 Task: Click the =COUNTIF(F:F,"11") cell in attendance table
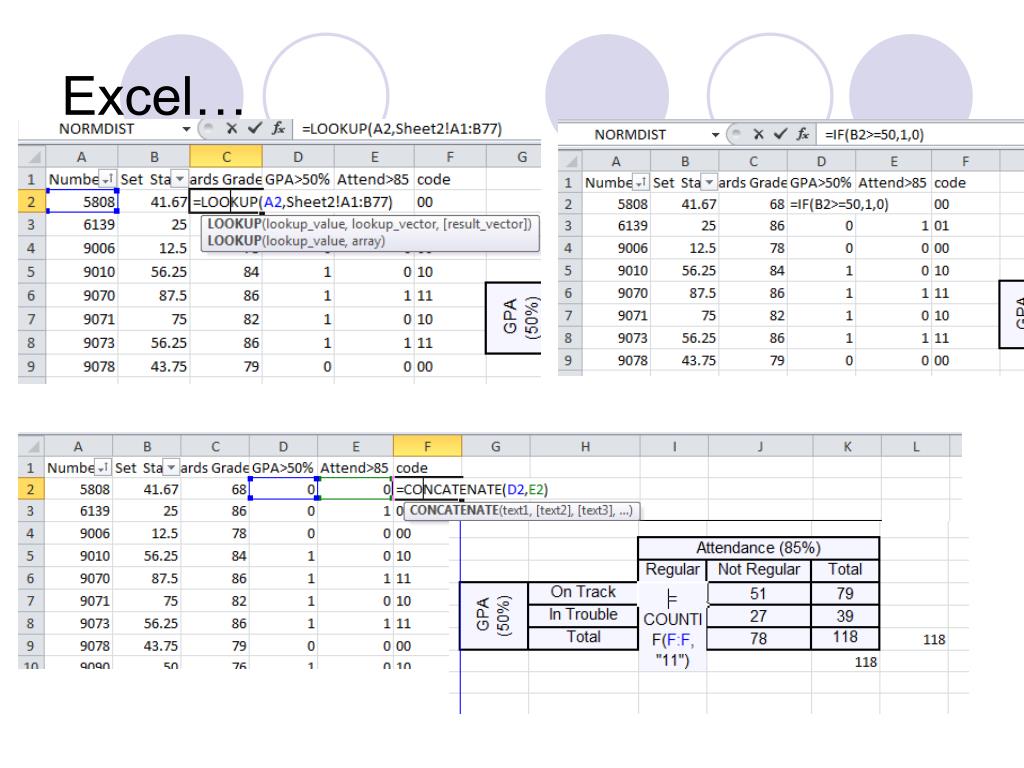[673, 628]
